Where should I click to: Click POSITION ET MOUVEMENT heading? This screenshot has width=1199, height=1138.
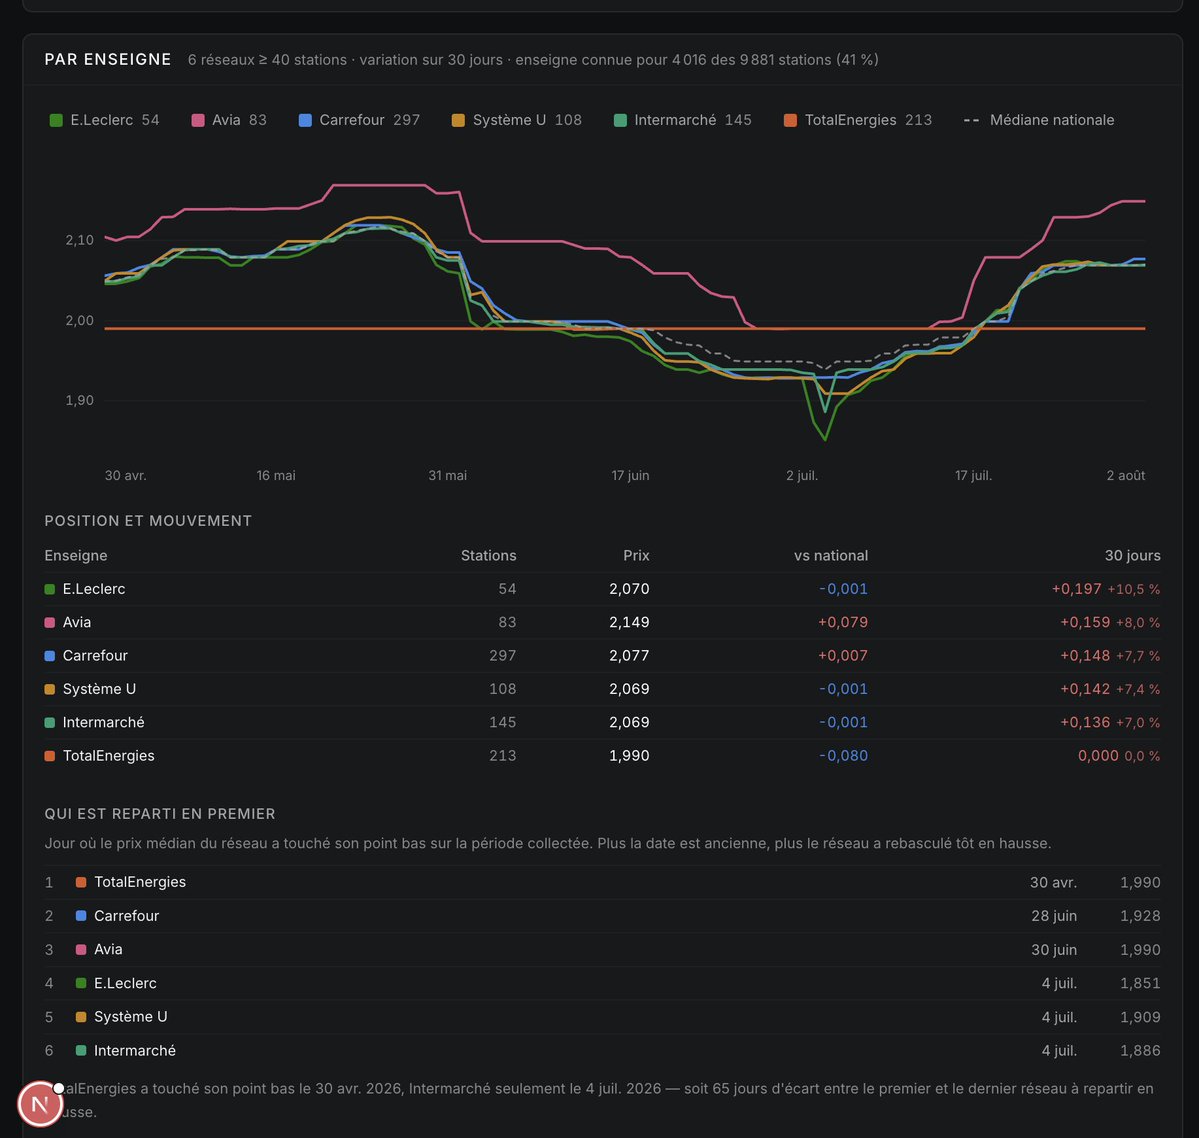148,521
